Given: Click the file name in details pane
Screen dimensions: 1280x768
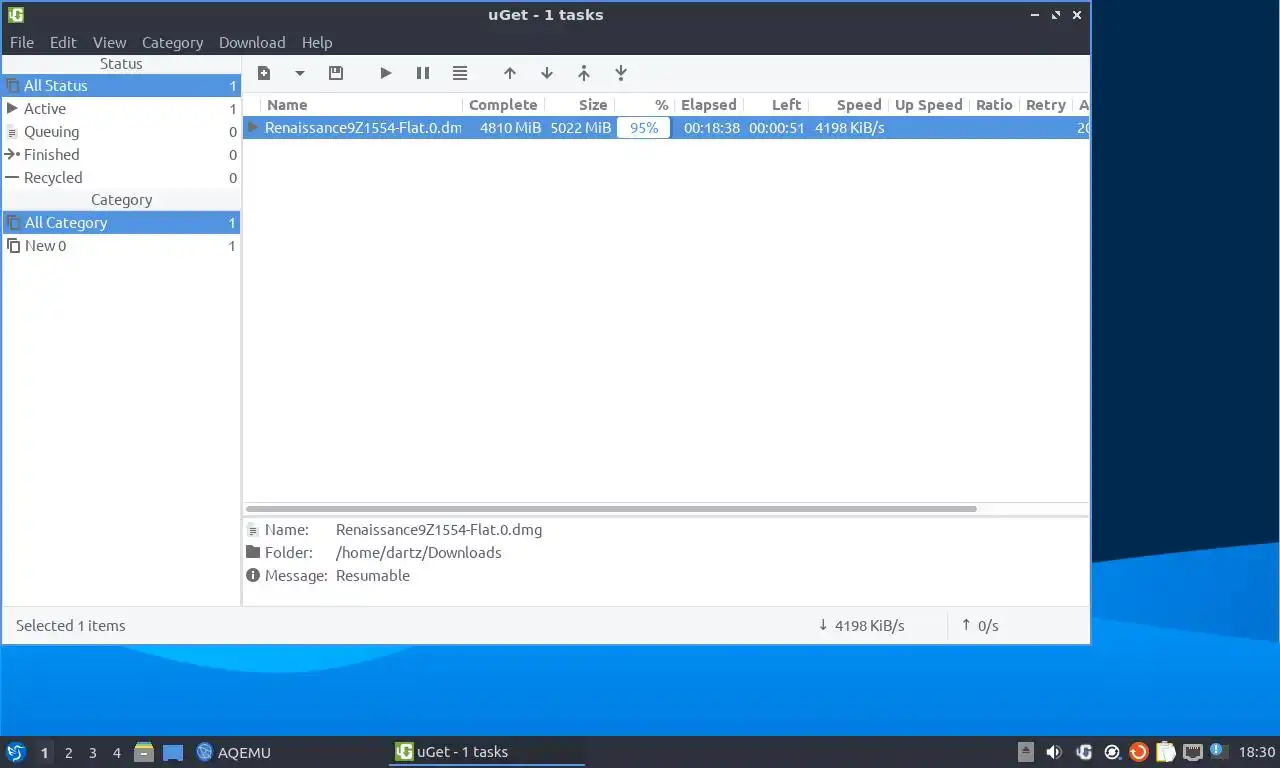Looking at the screenshot, I should 439,530.
